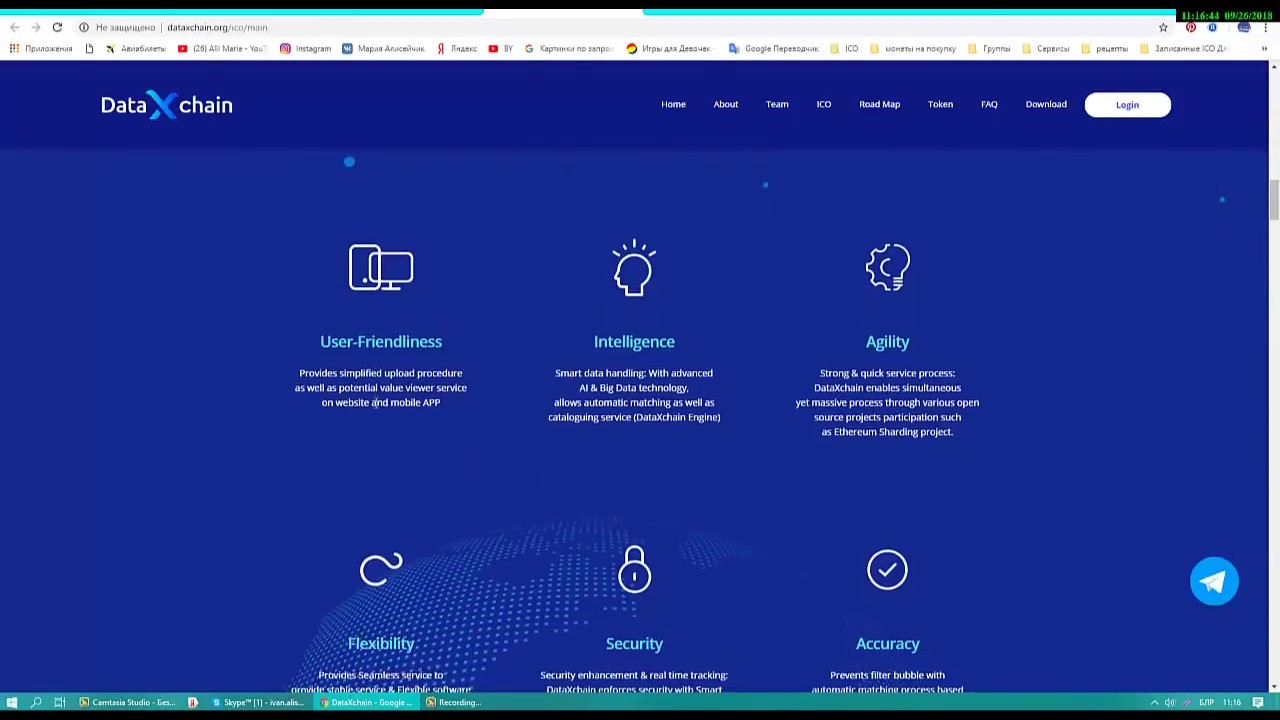The height and width of the screenshot is (720, 1280).
Task: Bookmark this page with star icon
Action: coord(1163,27)
